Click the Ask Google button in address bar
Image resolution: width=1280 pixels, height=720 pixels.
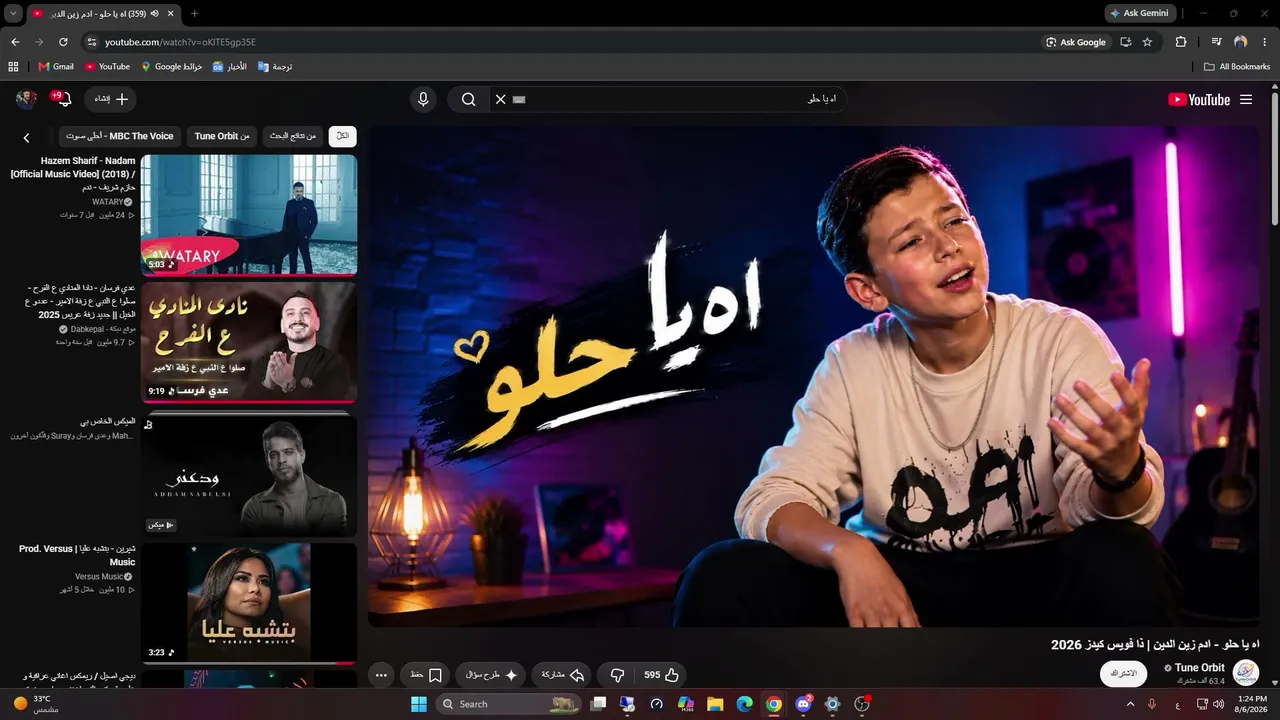[1076, 42]
